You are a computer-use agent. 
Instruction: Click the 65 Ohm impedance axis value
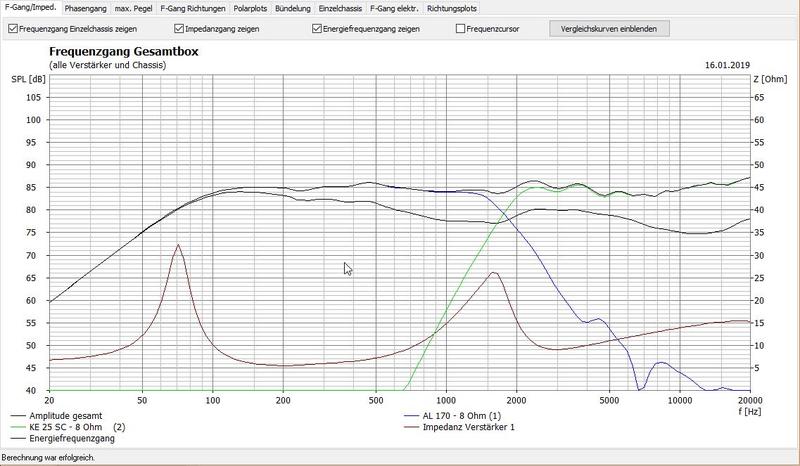pyautogui.click(x=759, y=97)
